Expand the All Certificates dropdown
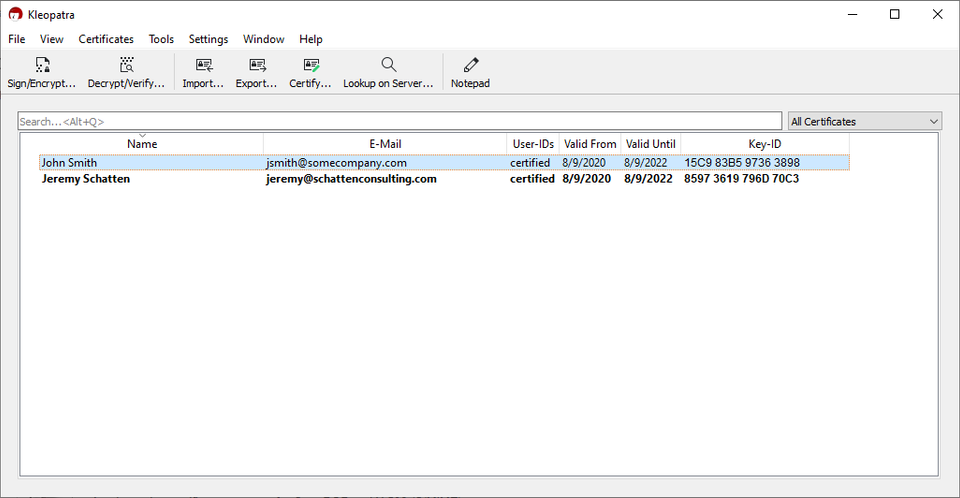Screen dimensions: 960x498 [865, 121]
